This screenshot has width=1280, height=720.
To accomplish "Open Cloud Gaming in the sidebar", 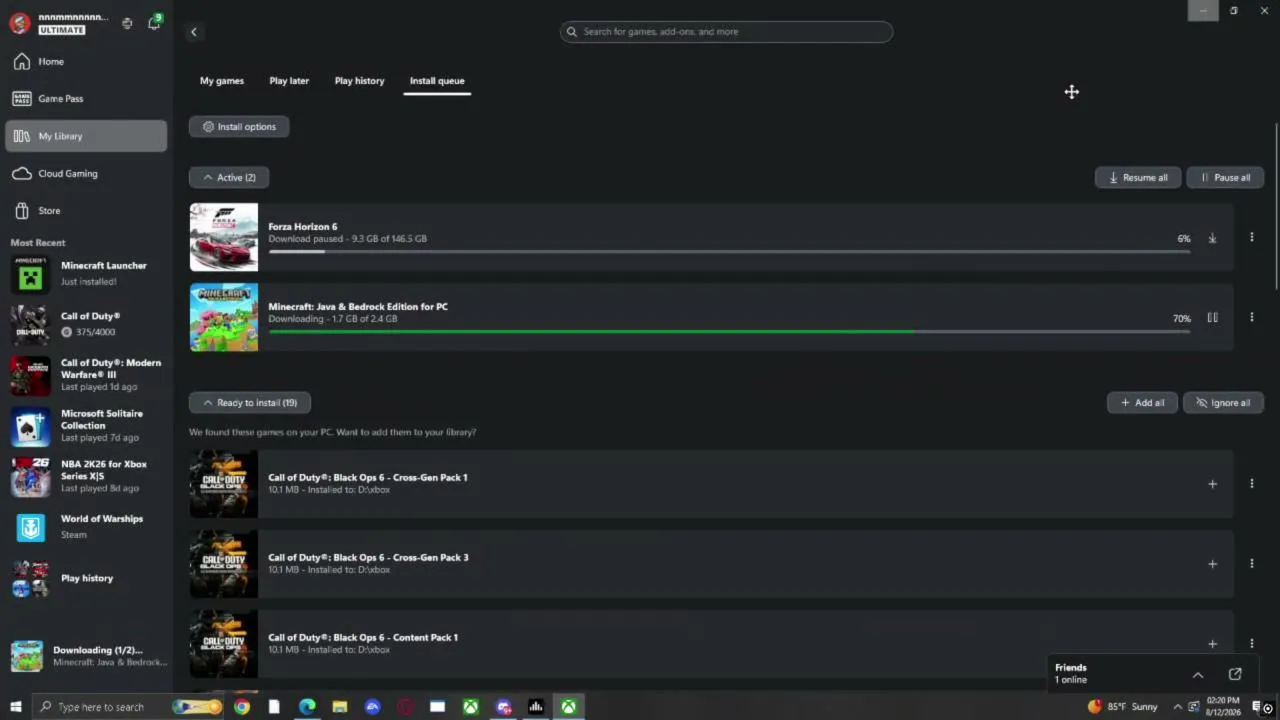I will (86, 174).
